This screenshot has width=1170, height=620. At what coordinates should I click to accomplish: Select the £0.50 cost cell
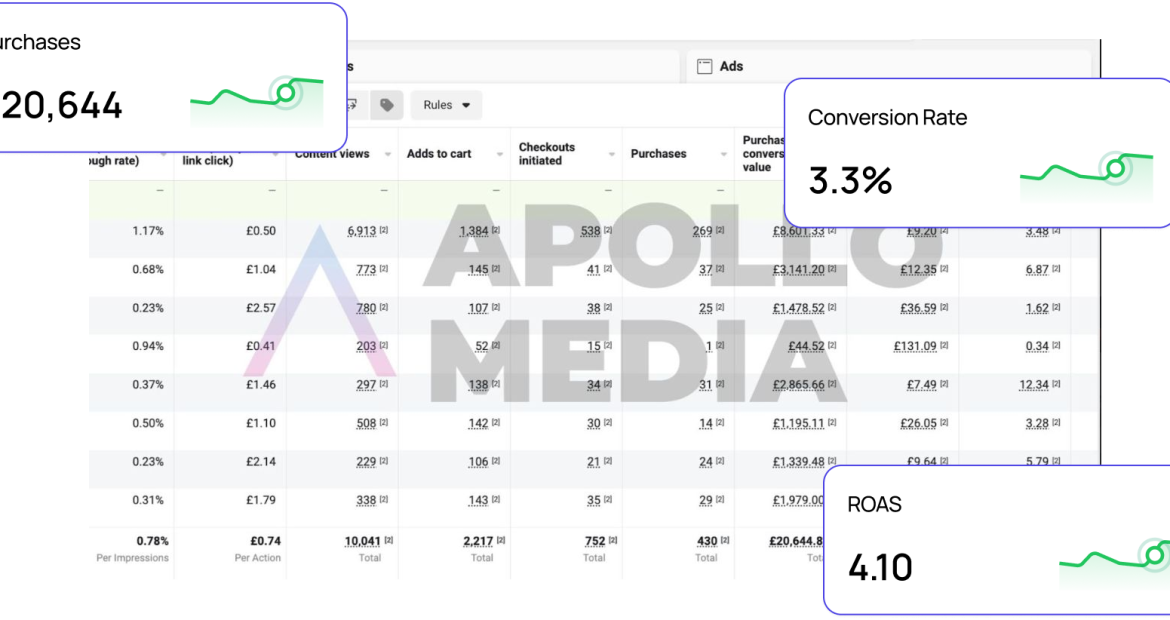(261, 231)
